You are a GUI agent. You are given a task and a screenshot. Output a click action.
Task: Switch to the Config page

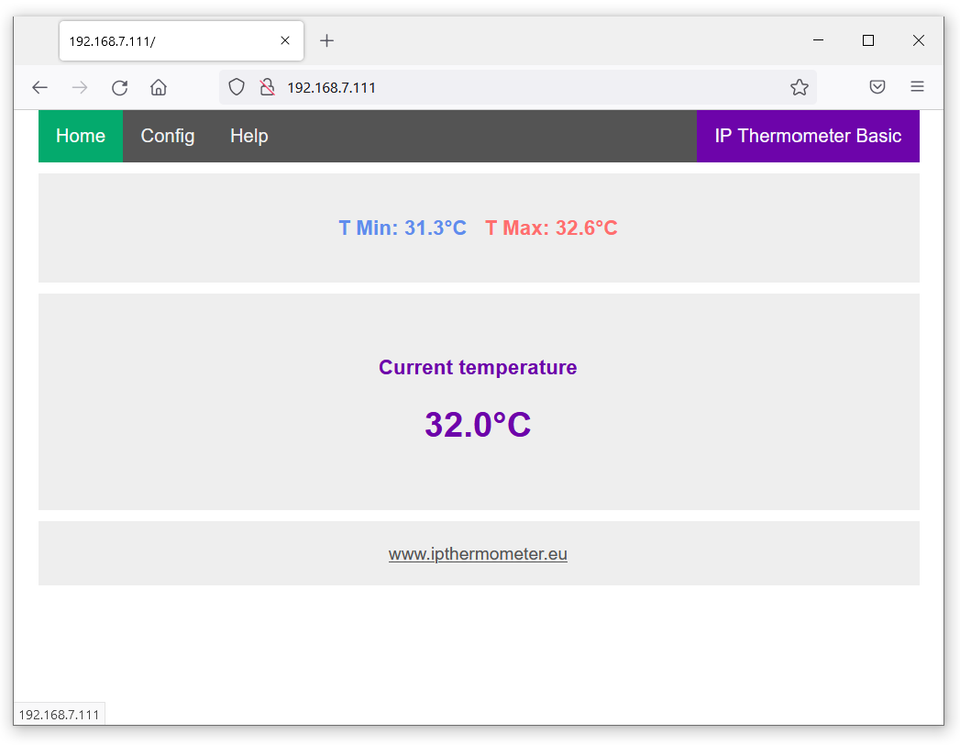tap(167, 135)
